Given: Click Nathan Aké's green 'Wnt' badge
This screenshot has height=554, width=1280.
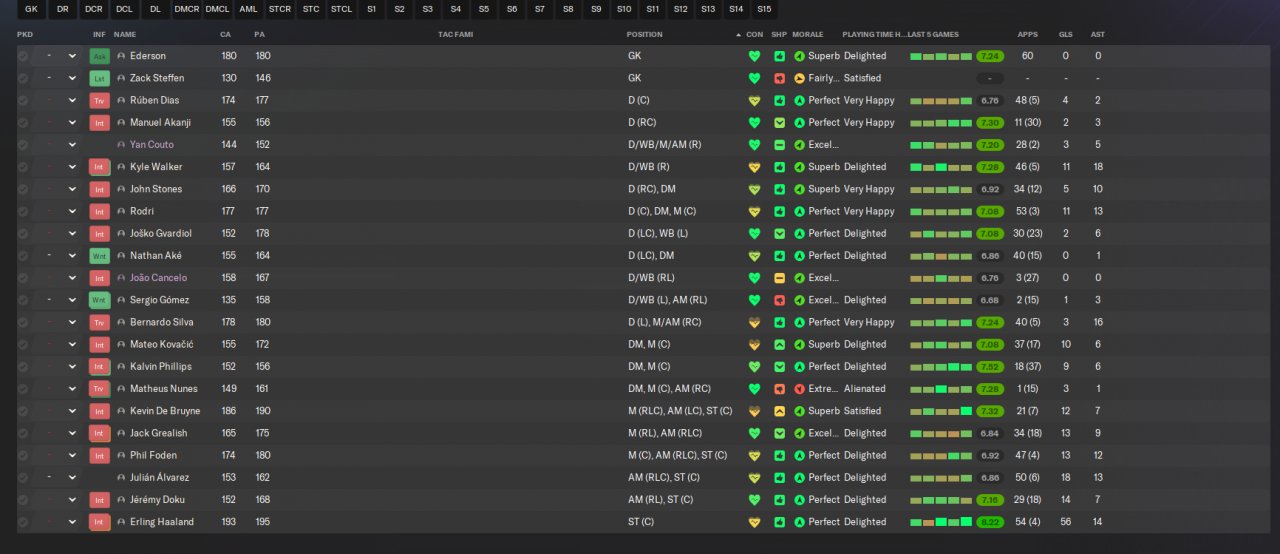Looking at the screenshot, I should click(99, 255).
